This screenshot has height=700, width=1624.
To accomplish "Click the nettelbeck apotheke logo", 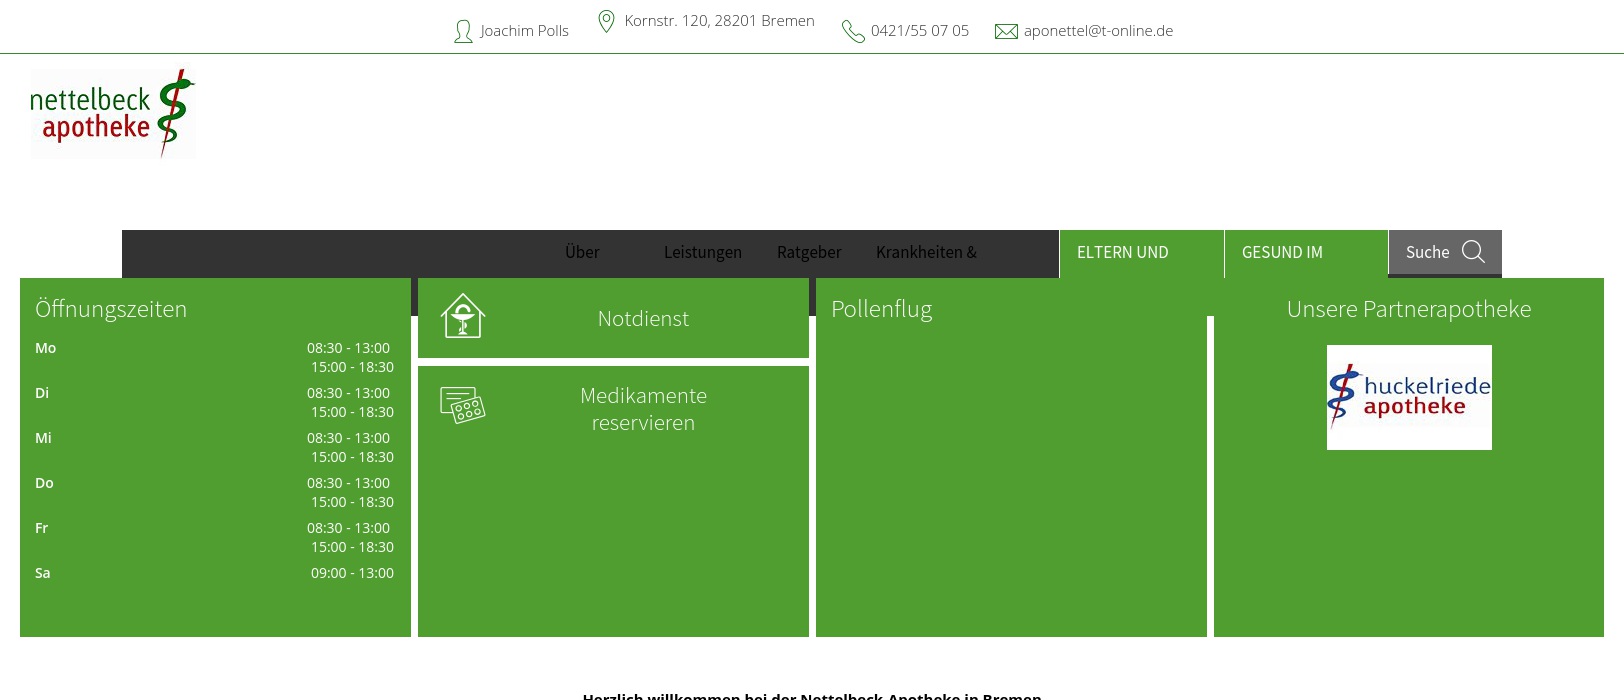I will tap(112, 114).
